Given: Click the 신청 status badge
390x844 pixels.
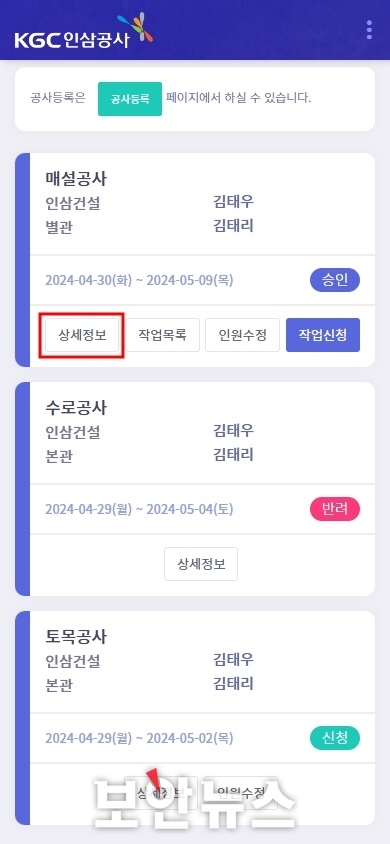Looking at the screenshot, I should pyautogui.click(x=335, y=738).
